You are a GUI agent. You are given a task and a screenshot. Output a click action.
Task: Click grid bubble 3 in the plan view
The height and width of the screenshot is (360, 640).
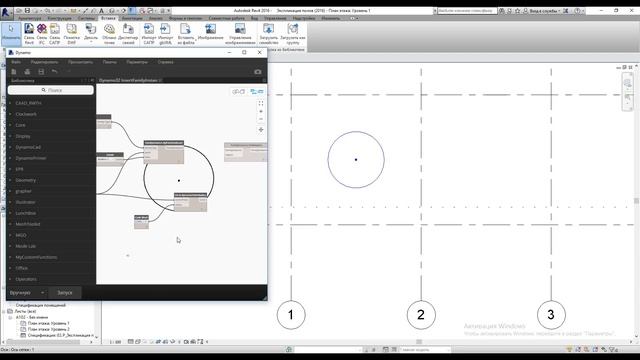551,315
